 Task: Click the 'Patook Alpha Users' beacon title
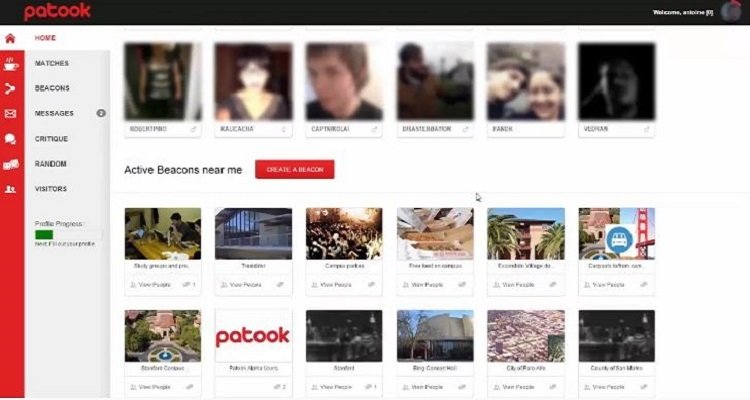[254, 368]
